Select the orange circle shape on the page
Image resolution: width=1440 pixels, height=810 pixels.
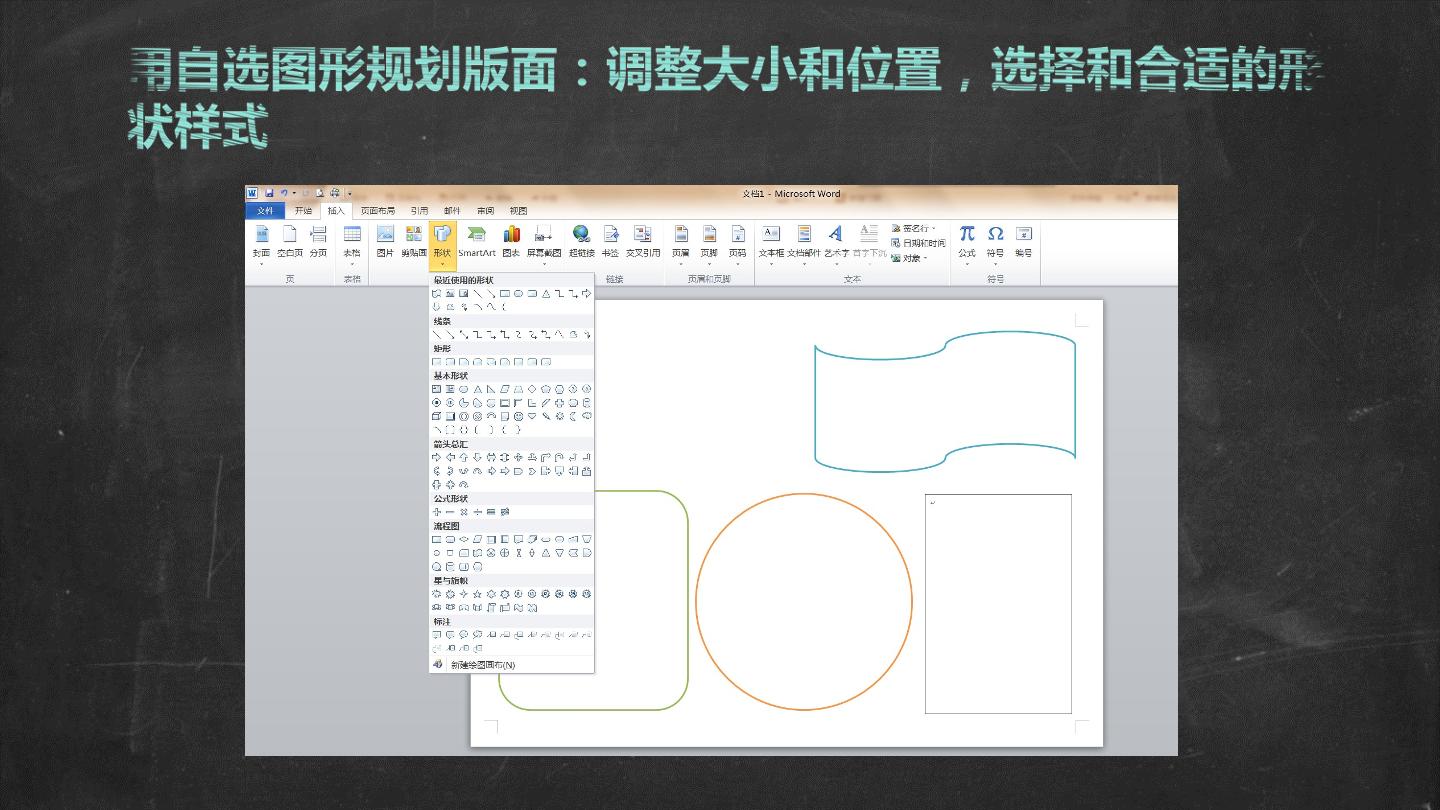pyautogui.click(x=804, y=602)
